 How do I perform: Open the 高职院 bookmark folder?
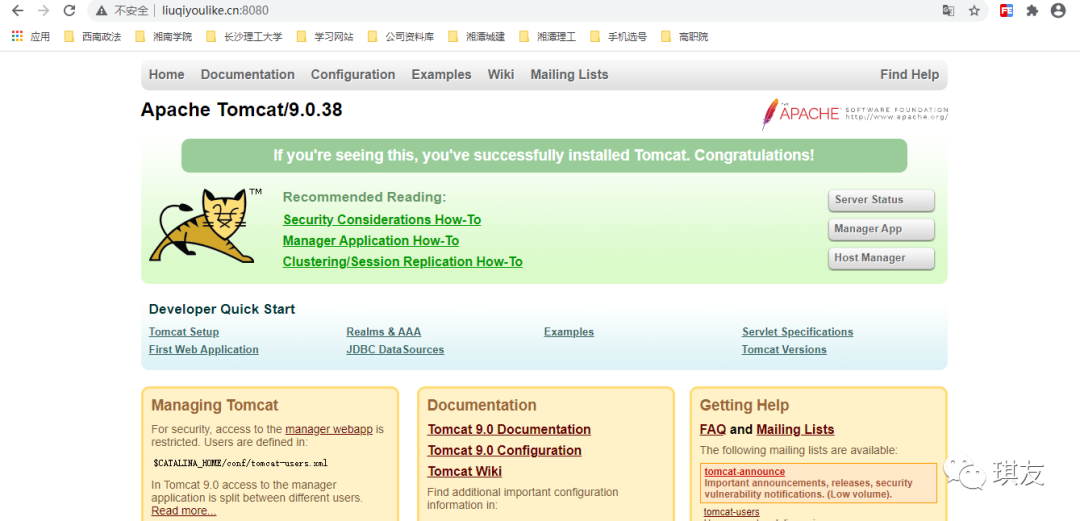(685, 37)
